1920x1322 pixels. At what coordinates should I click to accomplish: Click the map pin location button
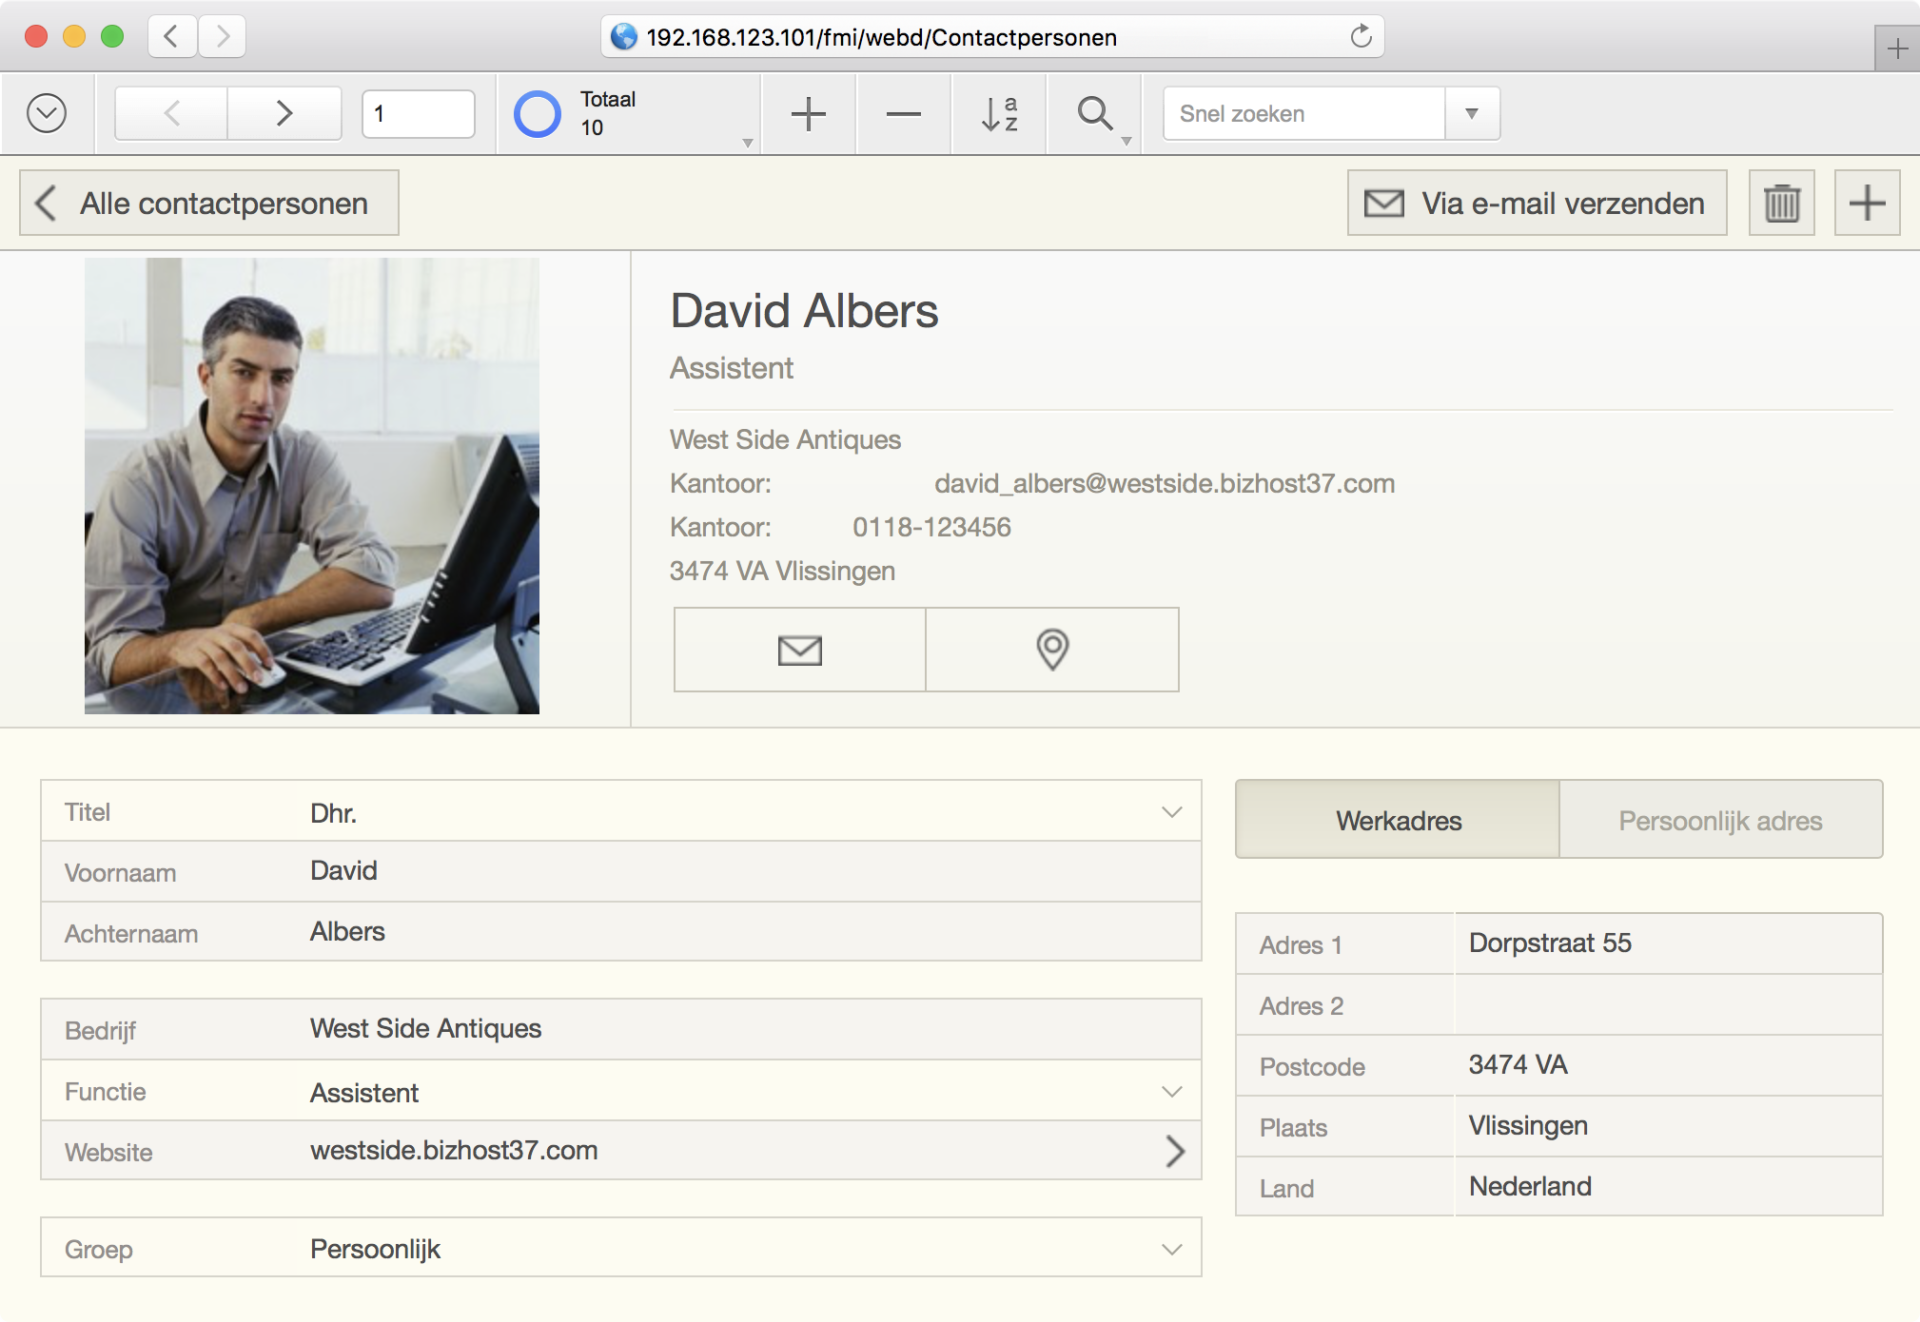tap(1052, 650)
